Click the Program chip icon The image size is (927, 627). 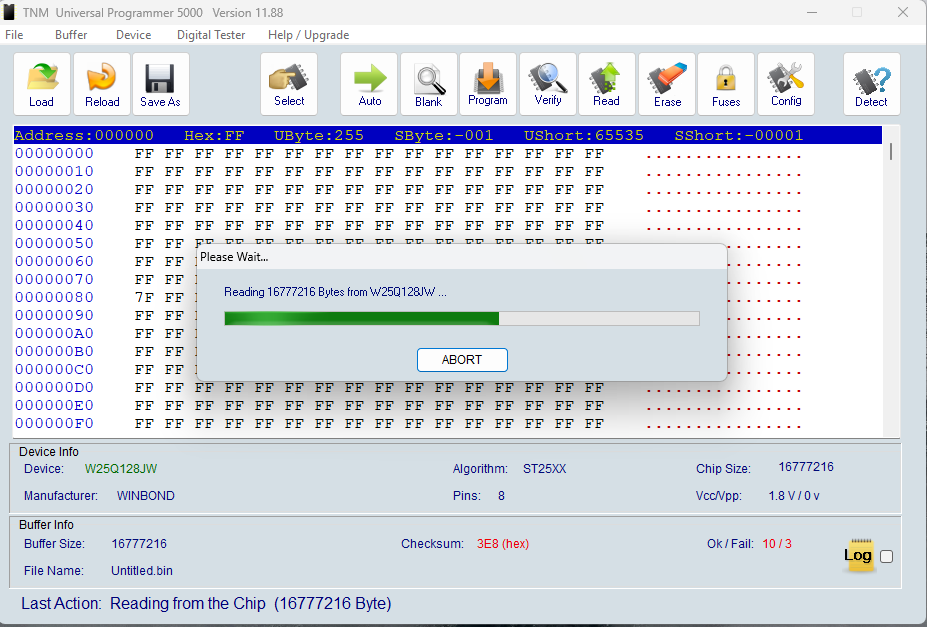click(488, 84)
